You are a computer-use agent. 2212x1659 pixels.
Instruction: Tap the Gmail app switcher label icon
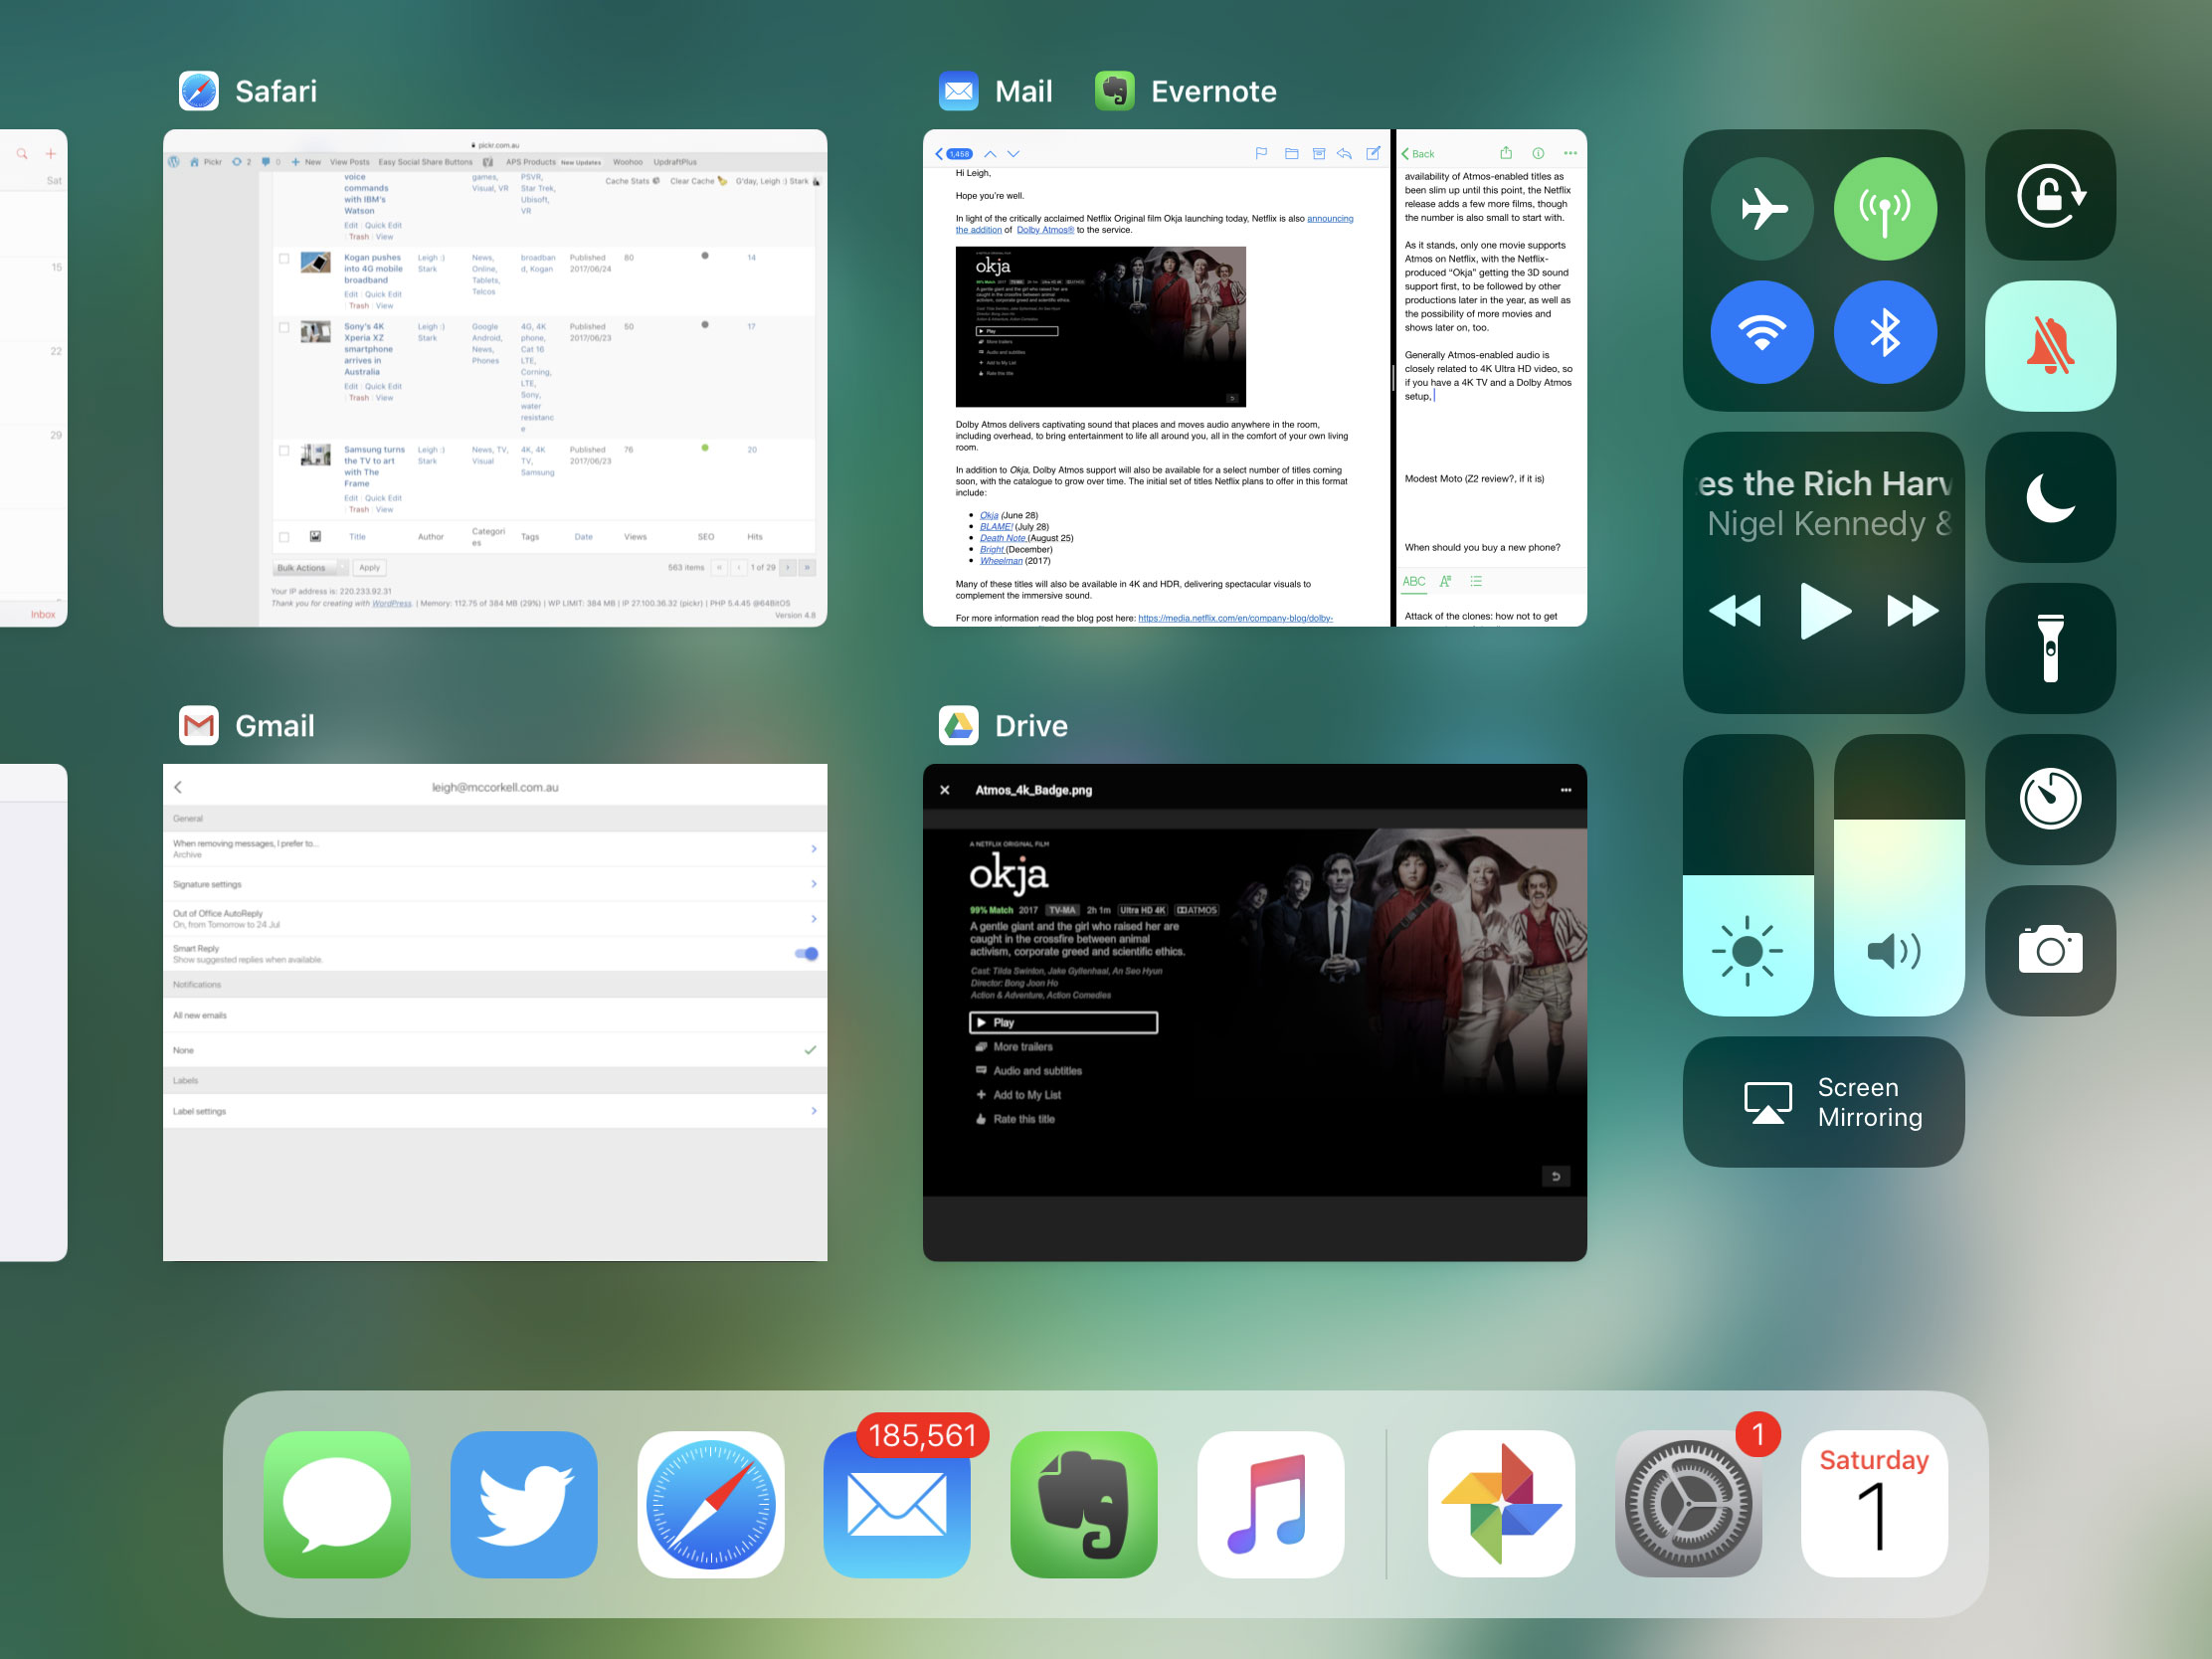click(199, 725)
